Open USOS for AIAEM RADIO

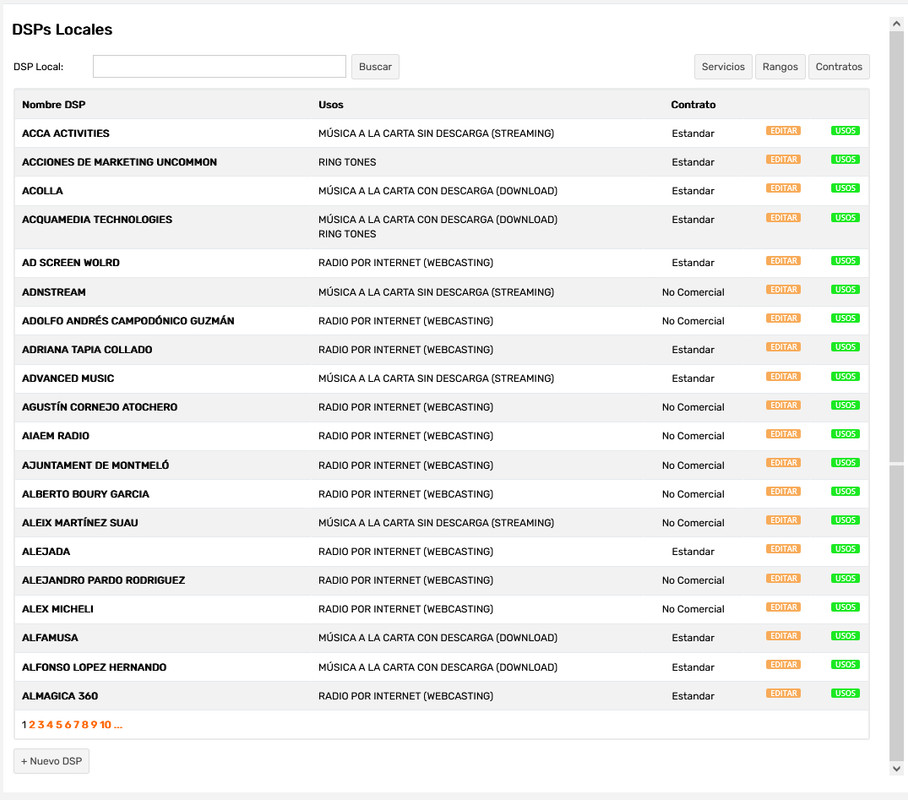click(845, 434)
